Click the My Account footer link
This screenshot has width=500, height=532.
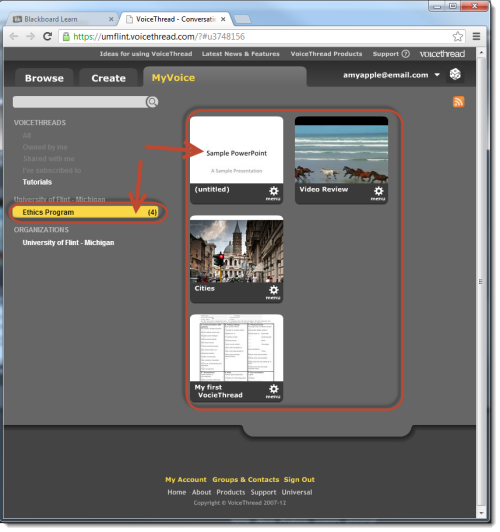pos(186,480)
